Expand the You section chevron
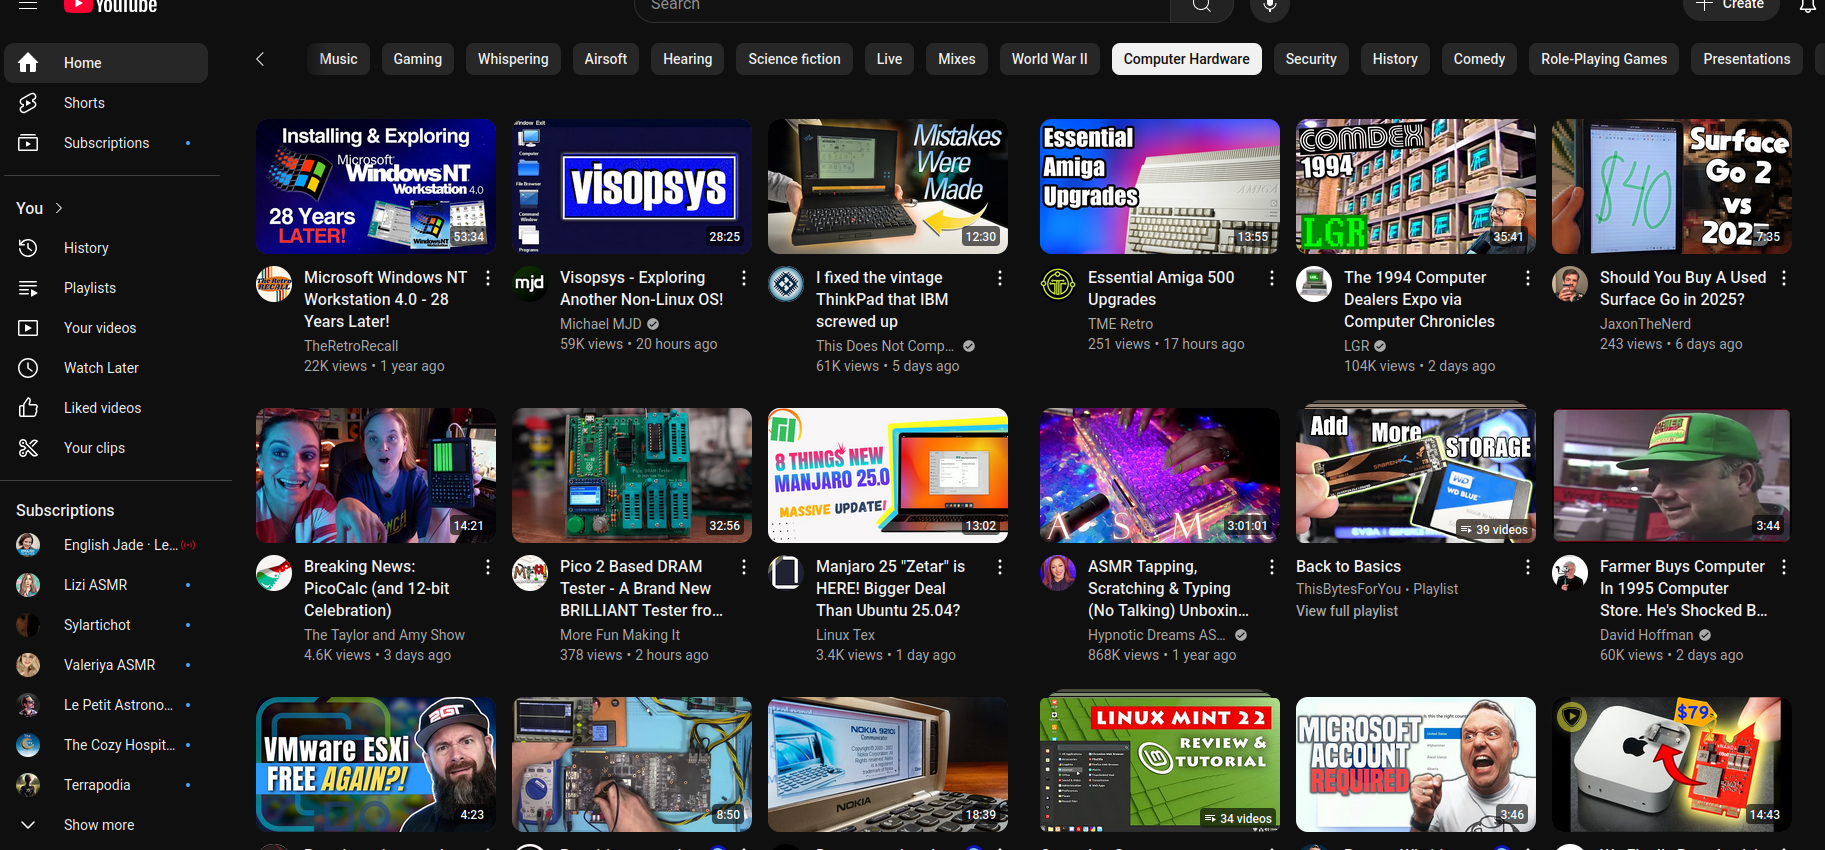The image size is (1825, 850). click(x=59, y=208)
